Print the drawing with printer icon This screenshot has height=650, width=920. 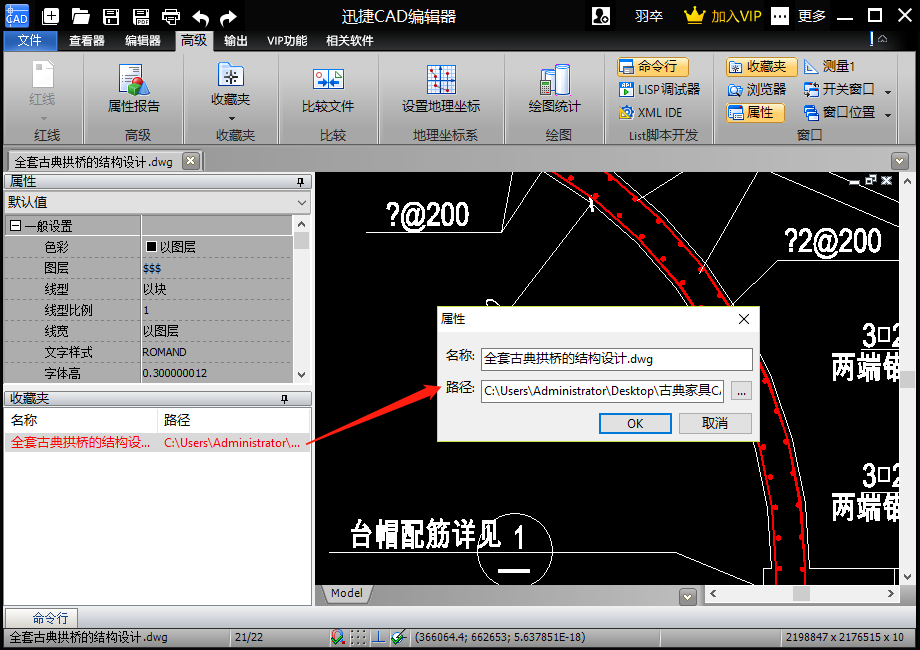pyautogui.click(x=171, y=16)
